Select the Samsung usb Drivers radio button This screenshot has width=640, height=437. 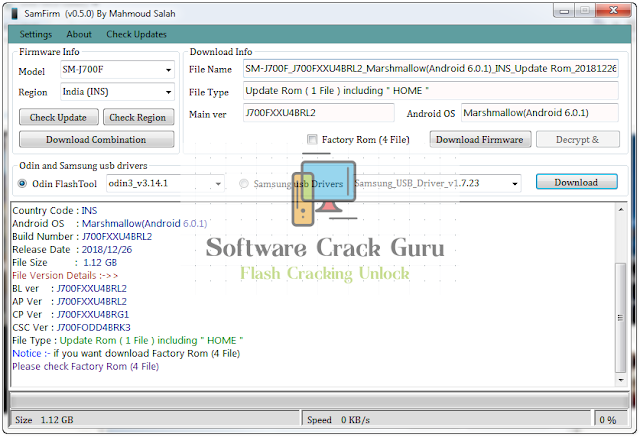coord(244,184)
